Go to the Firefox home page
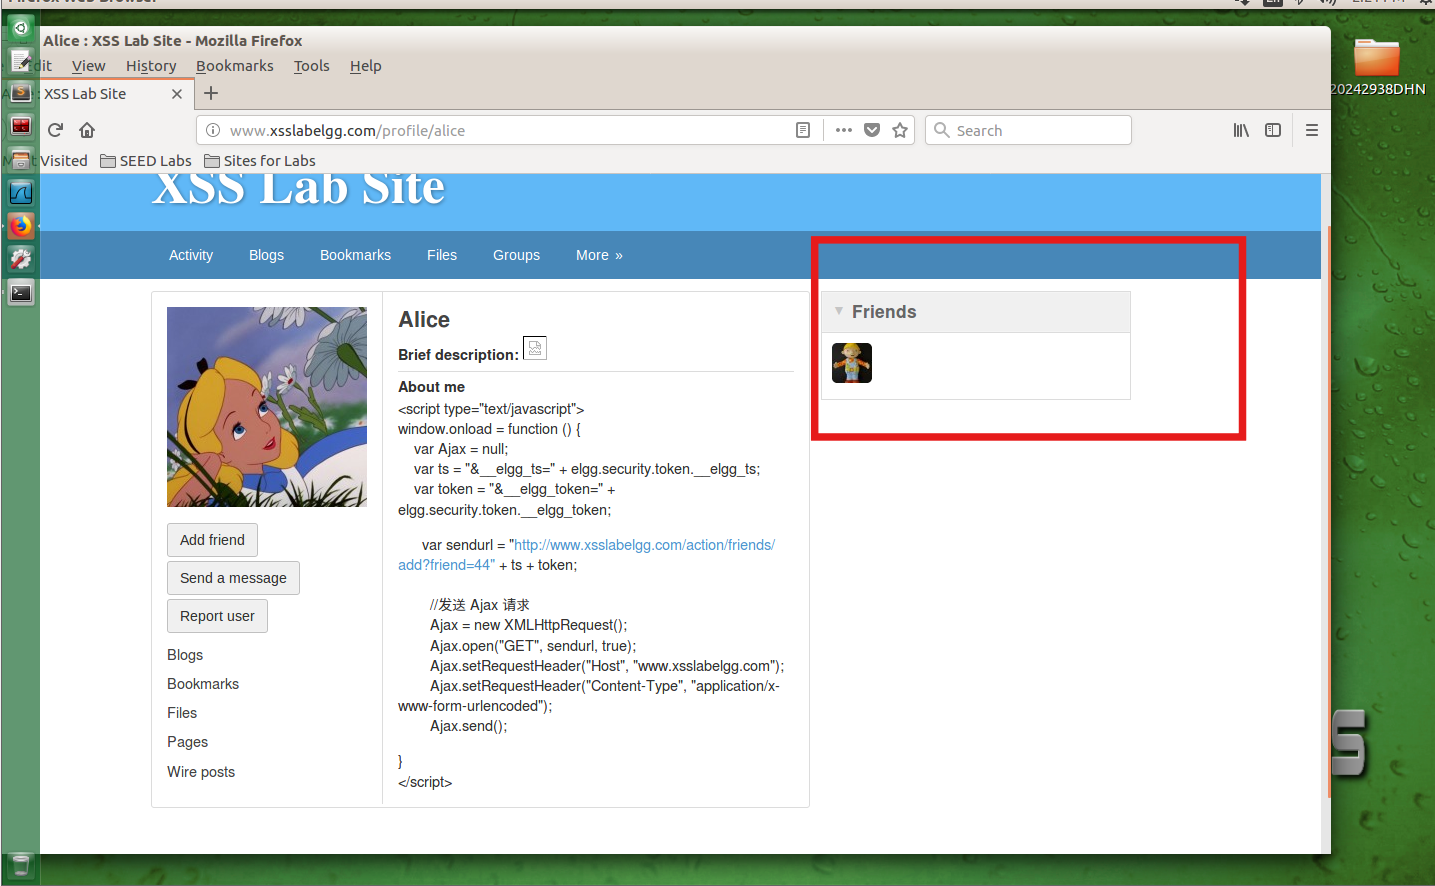The image size is (1435, 886). coord(87,130)
